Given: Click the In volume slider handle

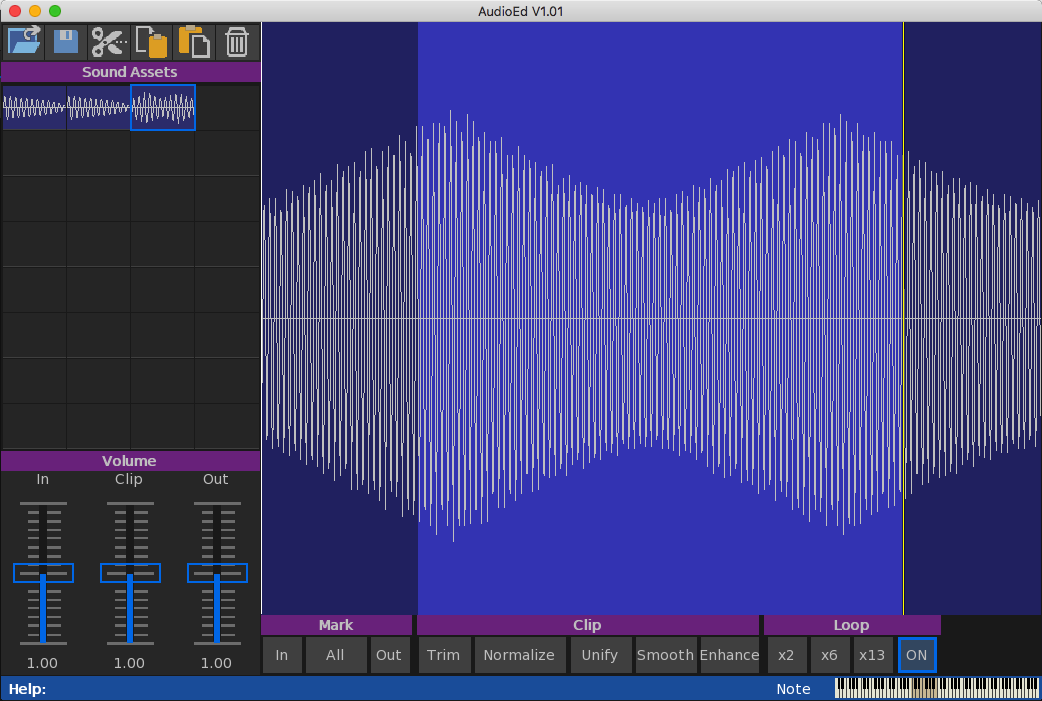Looking at the screenshot, I should [43, 573].
